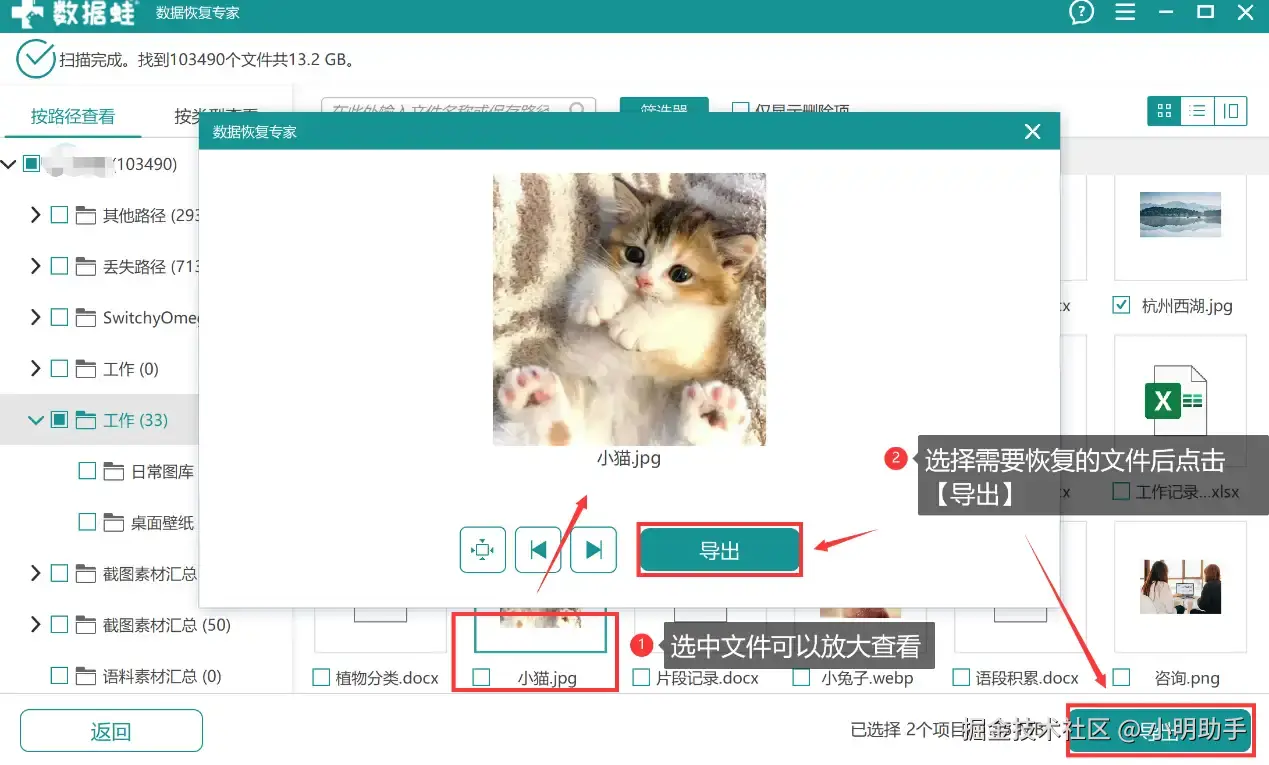Image resolution: width=1269 pixels, height=765 pixels.
Task: Click the 数据蛙 logo in title bar
Action: (75, 14)
